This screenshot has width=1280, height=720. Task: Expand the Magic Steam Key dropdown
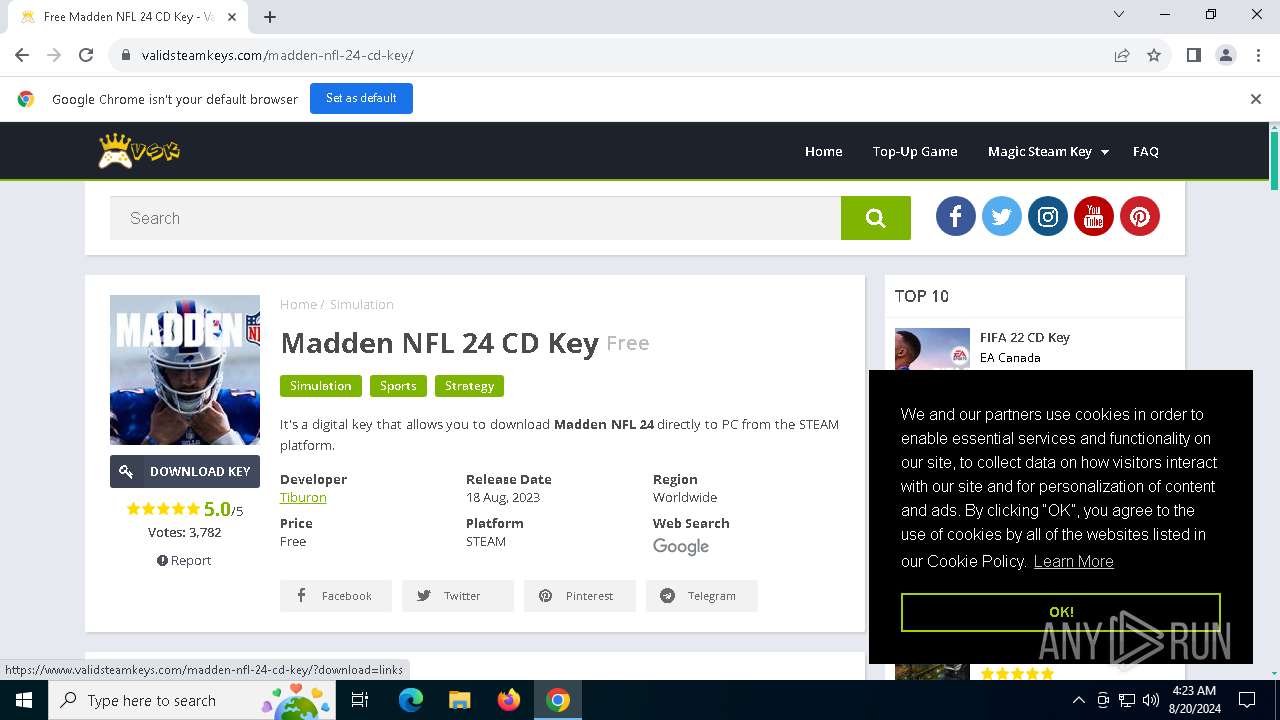1048,152
